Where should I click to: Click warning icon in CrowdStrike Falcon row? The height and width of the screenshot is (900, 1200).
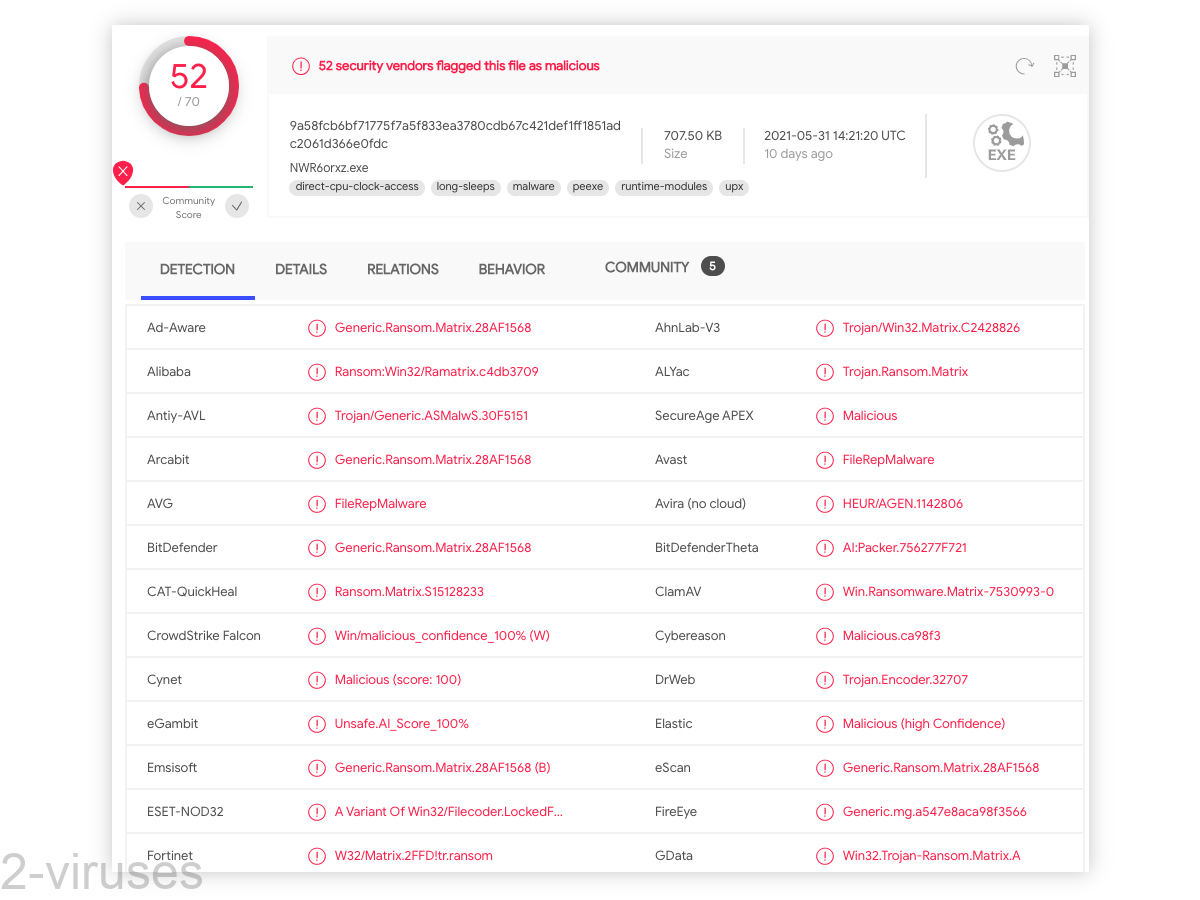pyautogui.click(x=317, y=636)
